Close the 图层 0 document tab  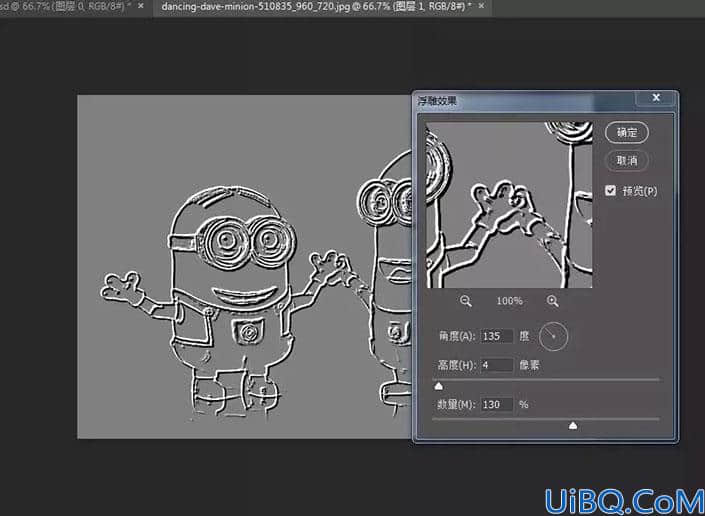[141, 6]
